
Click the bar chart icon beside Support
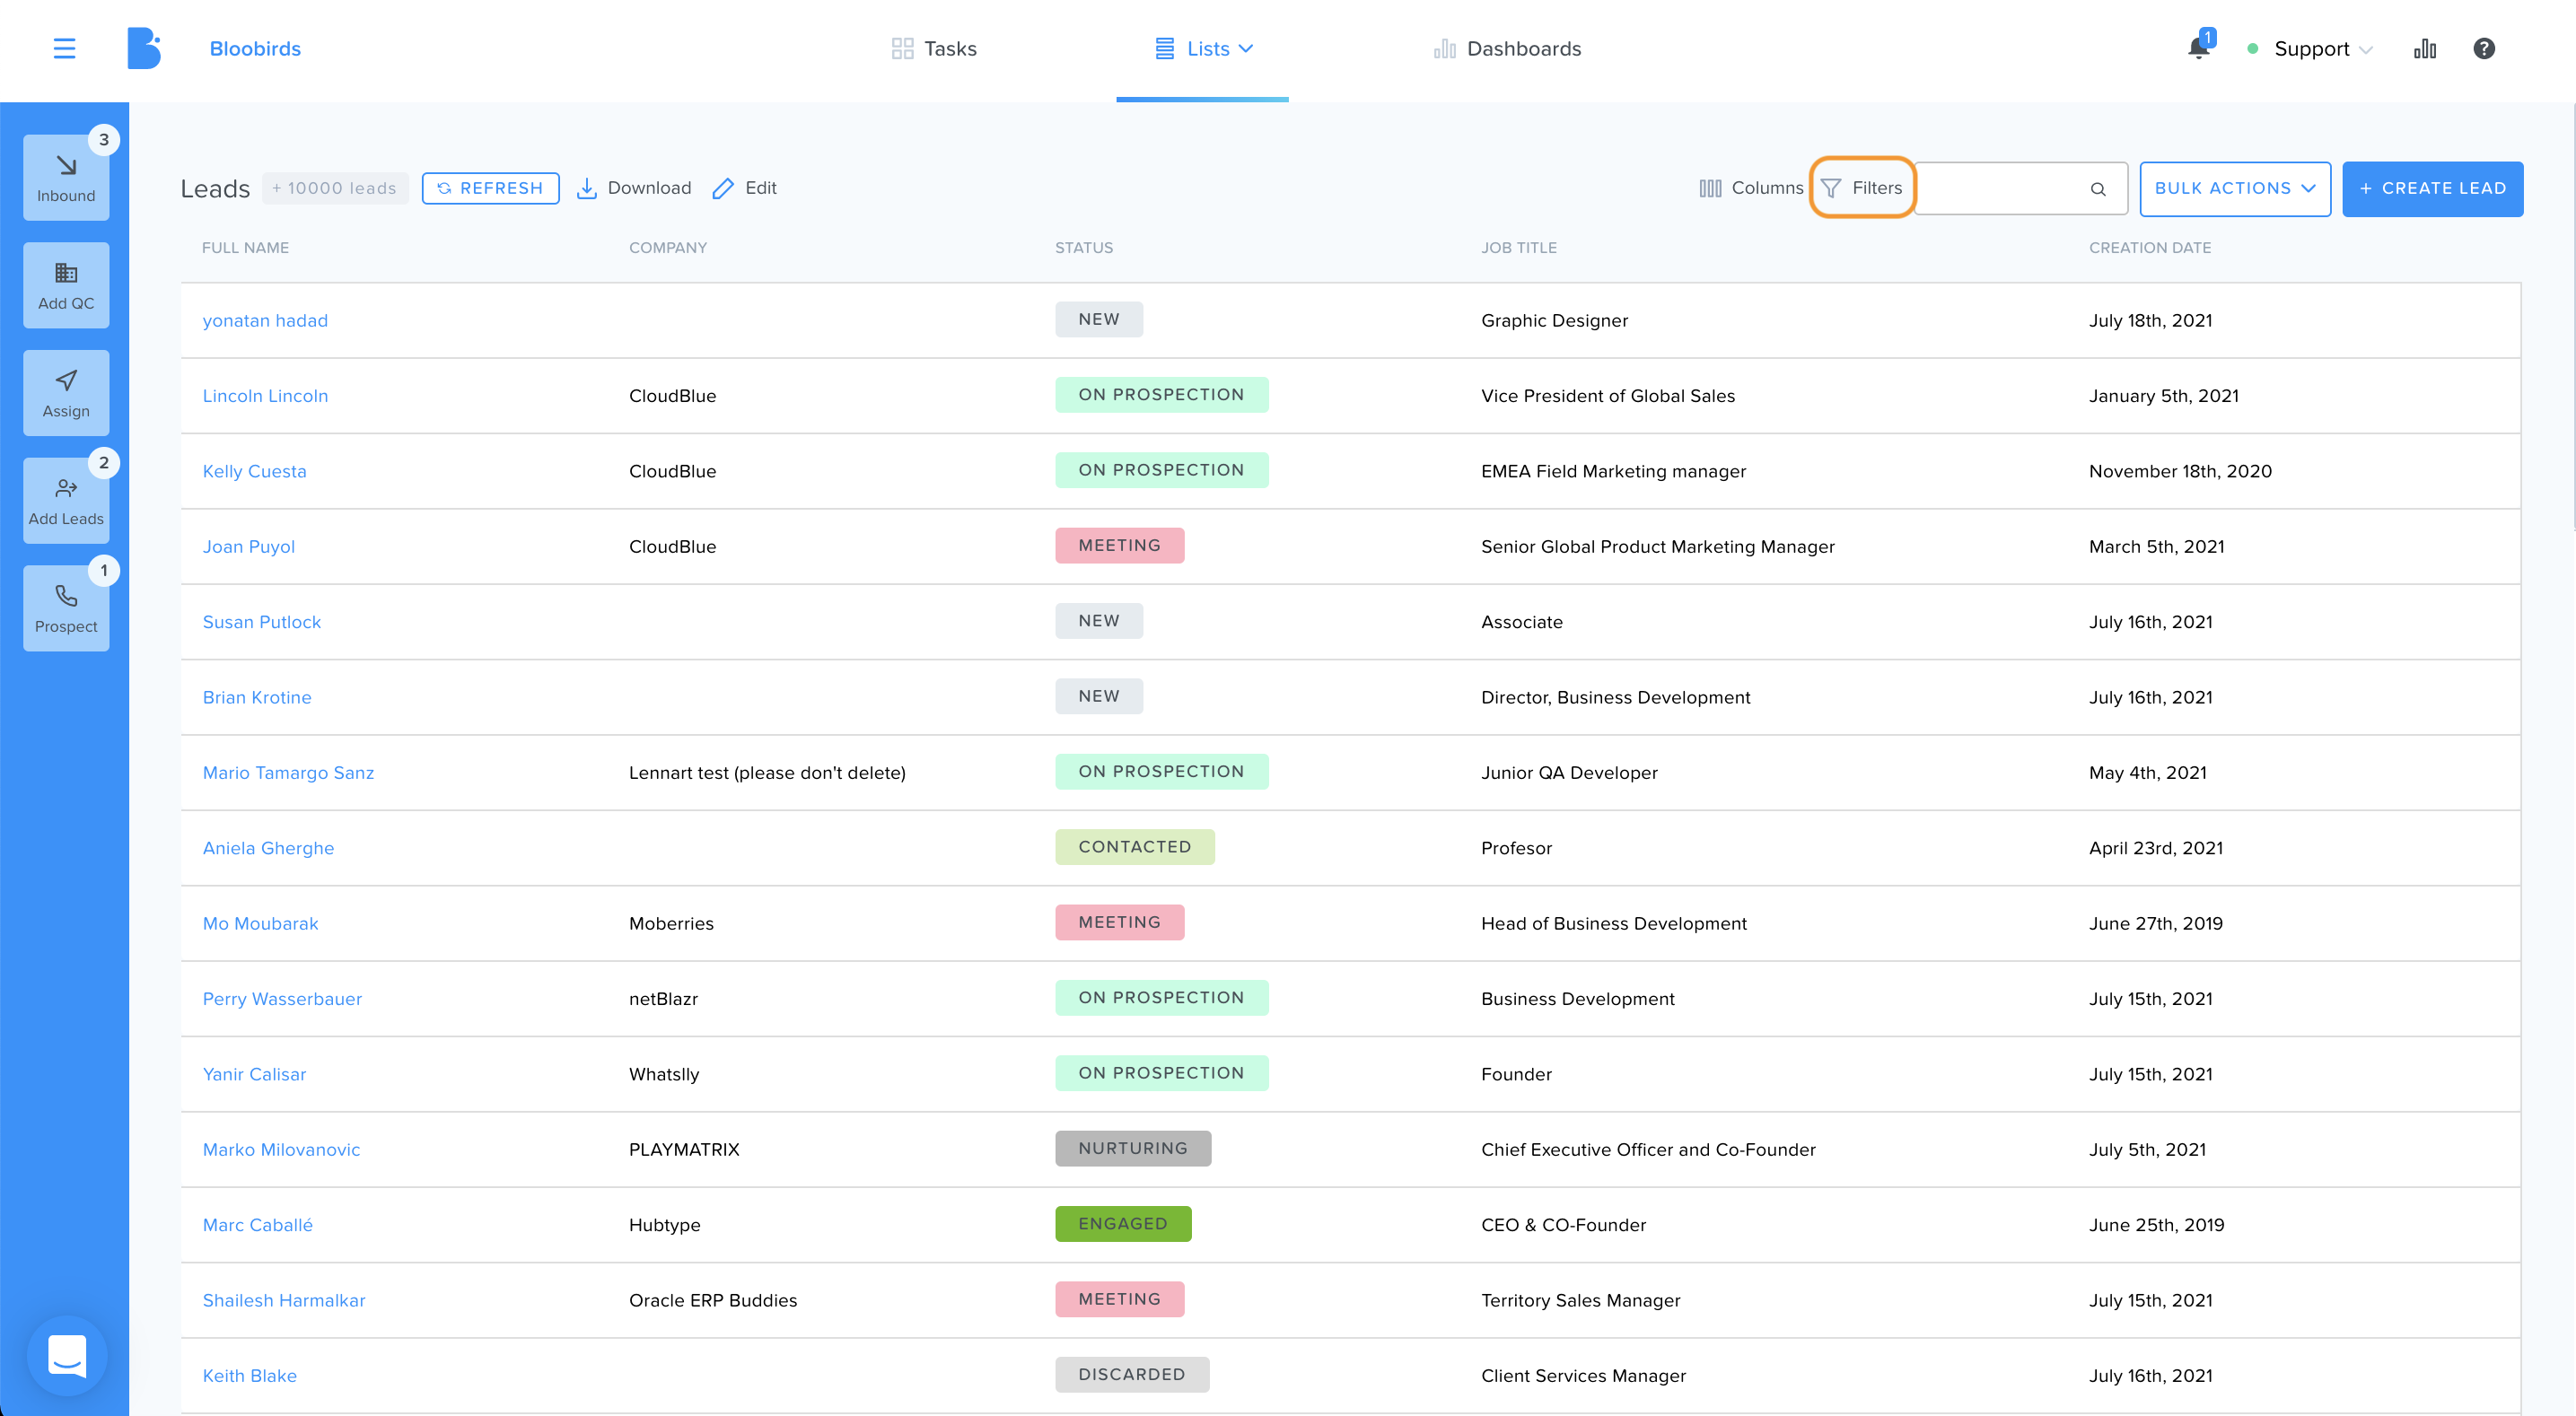[2425, 48]
